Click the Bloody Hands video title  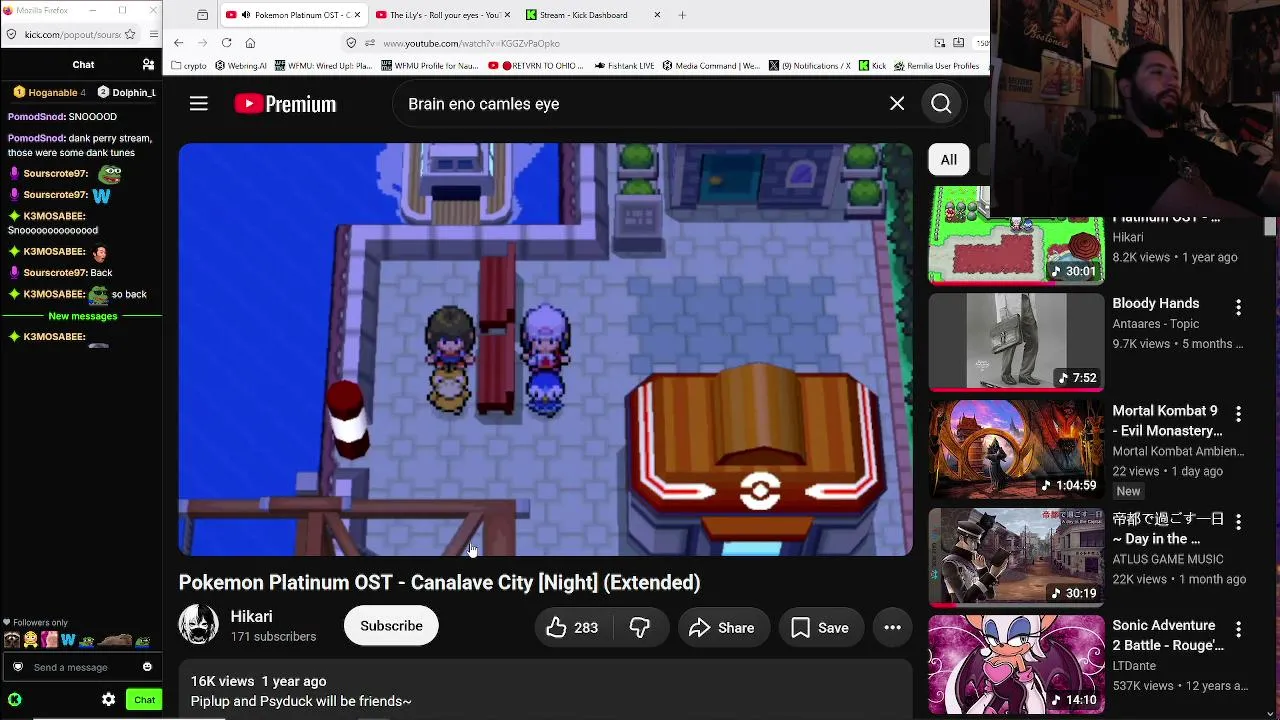(x=1156, y=303)
